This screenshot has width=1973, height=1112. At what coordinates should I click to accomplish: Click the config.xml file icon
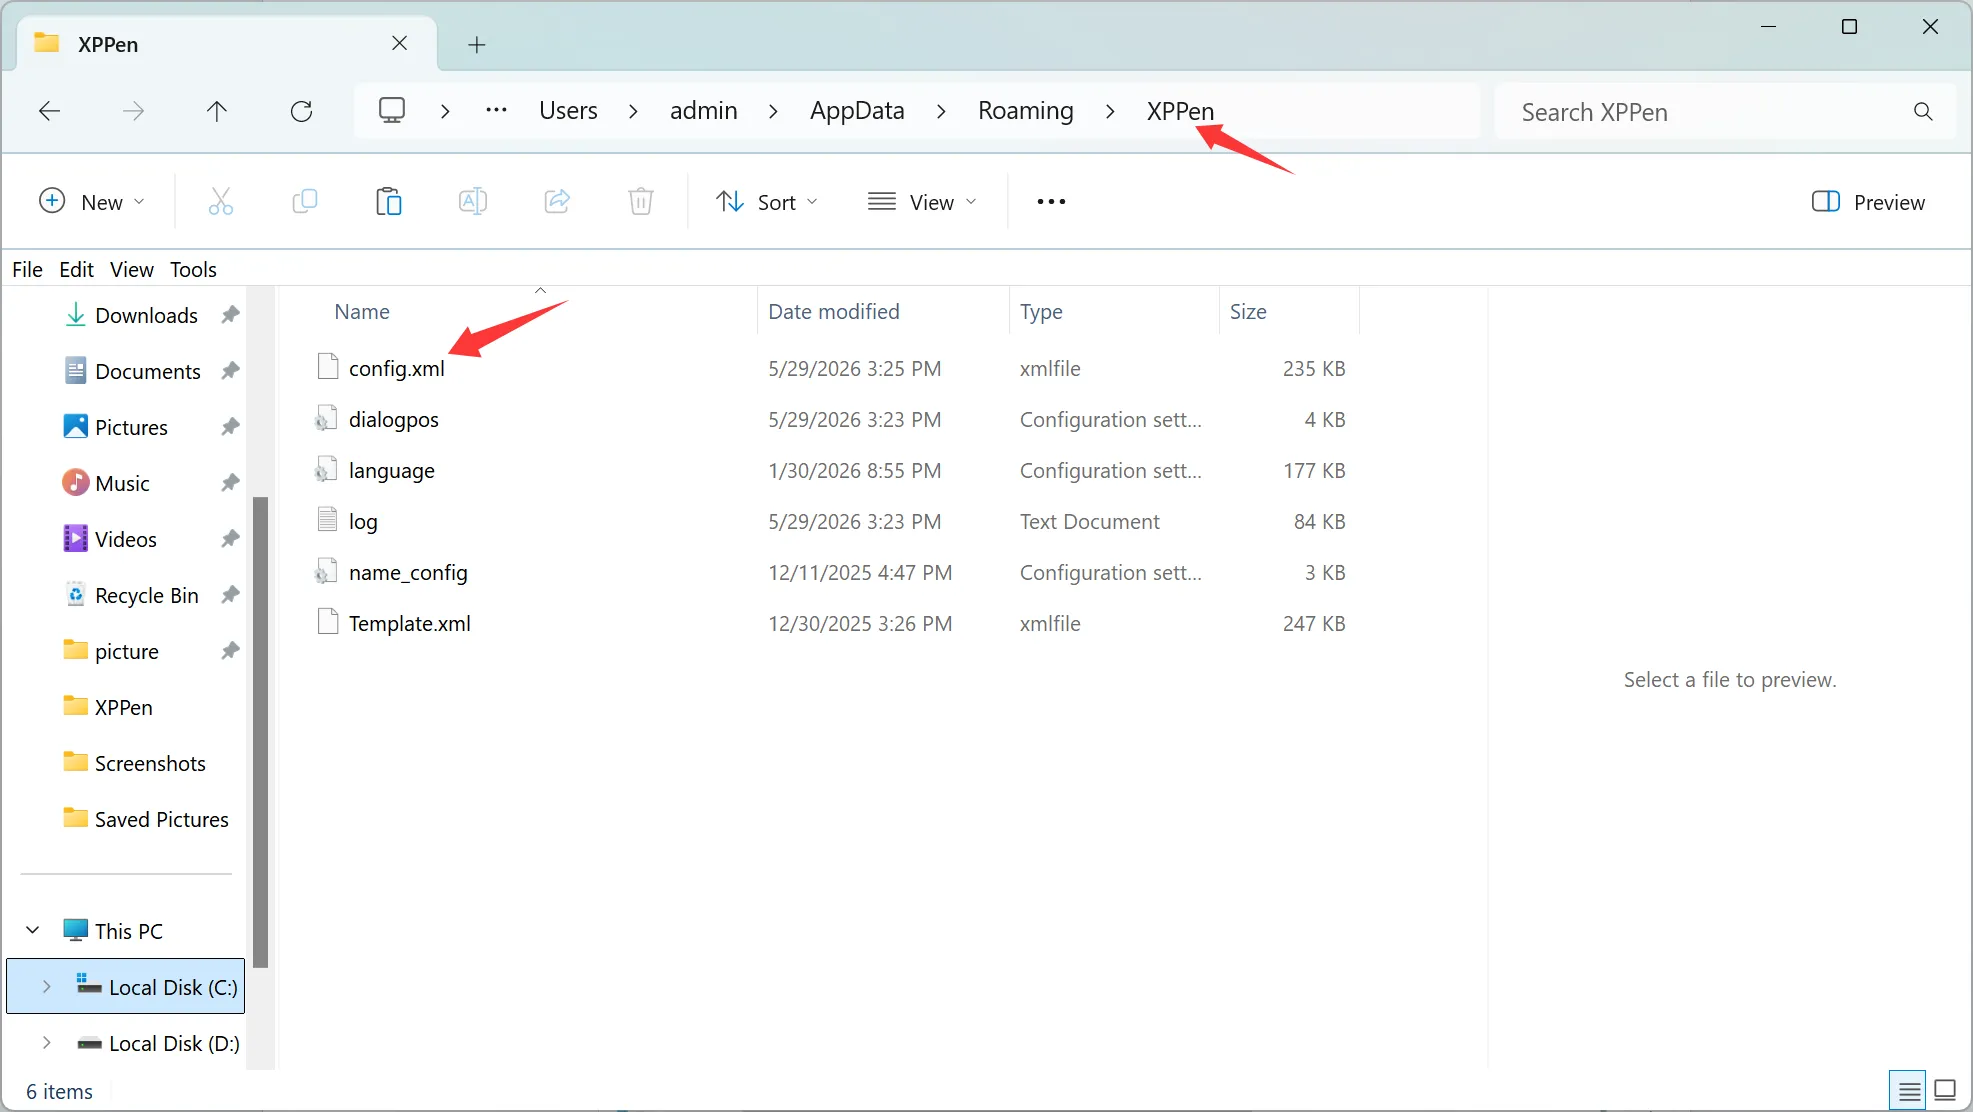click(328, 367)
